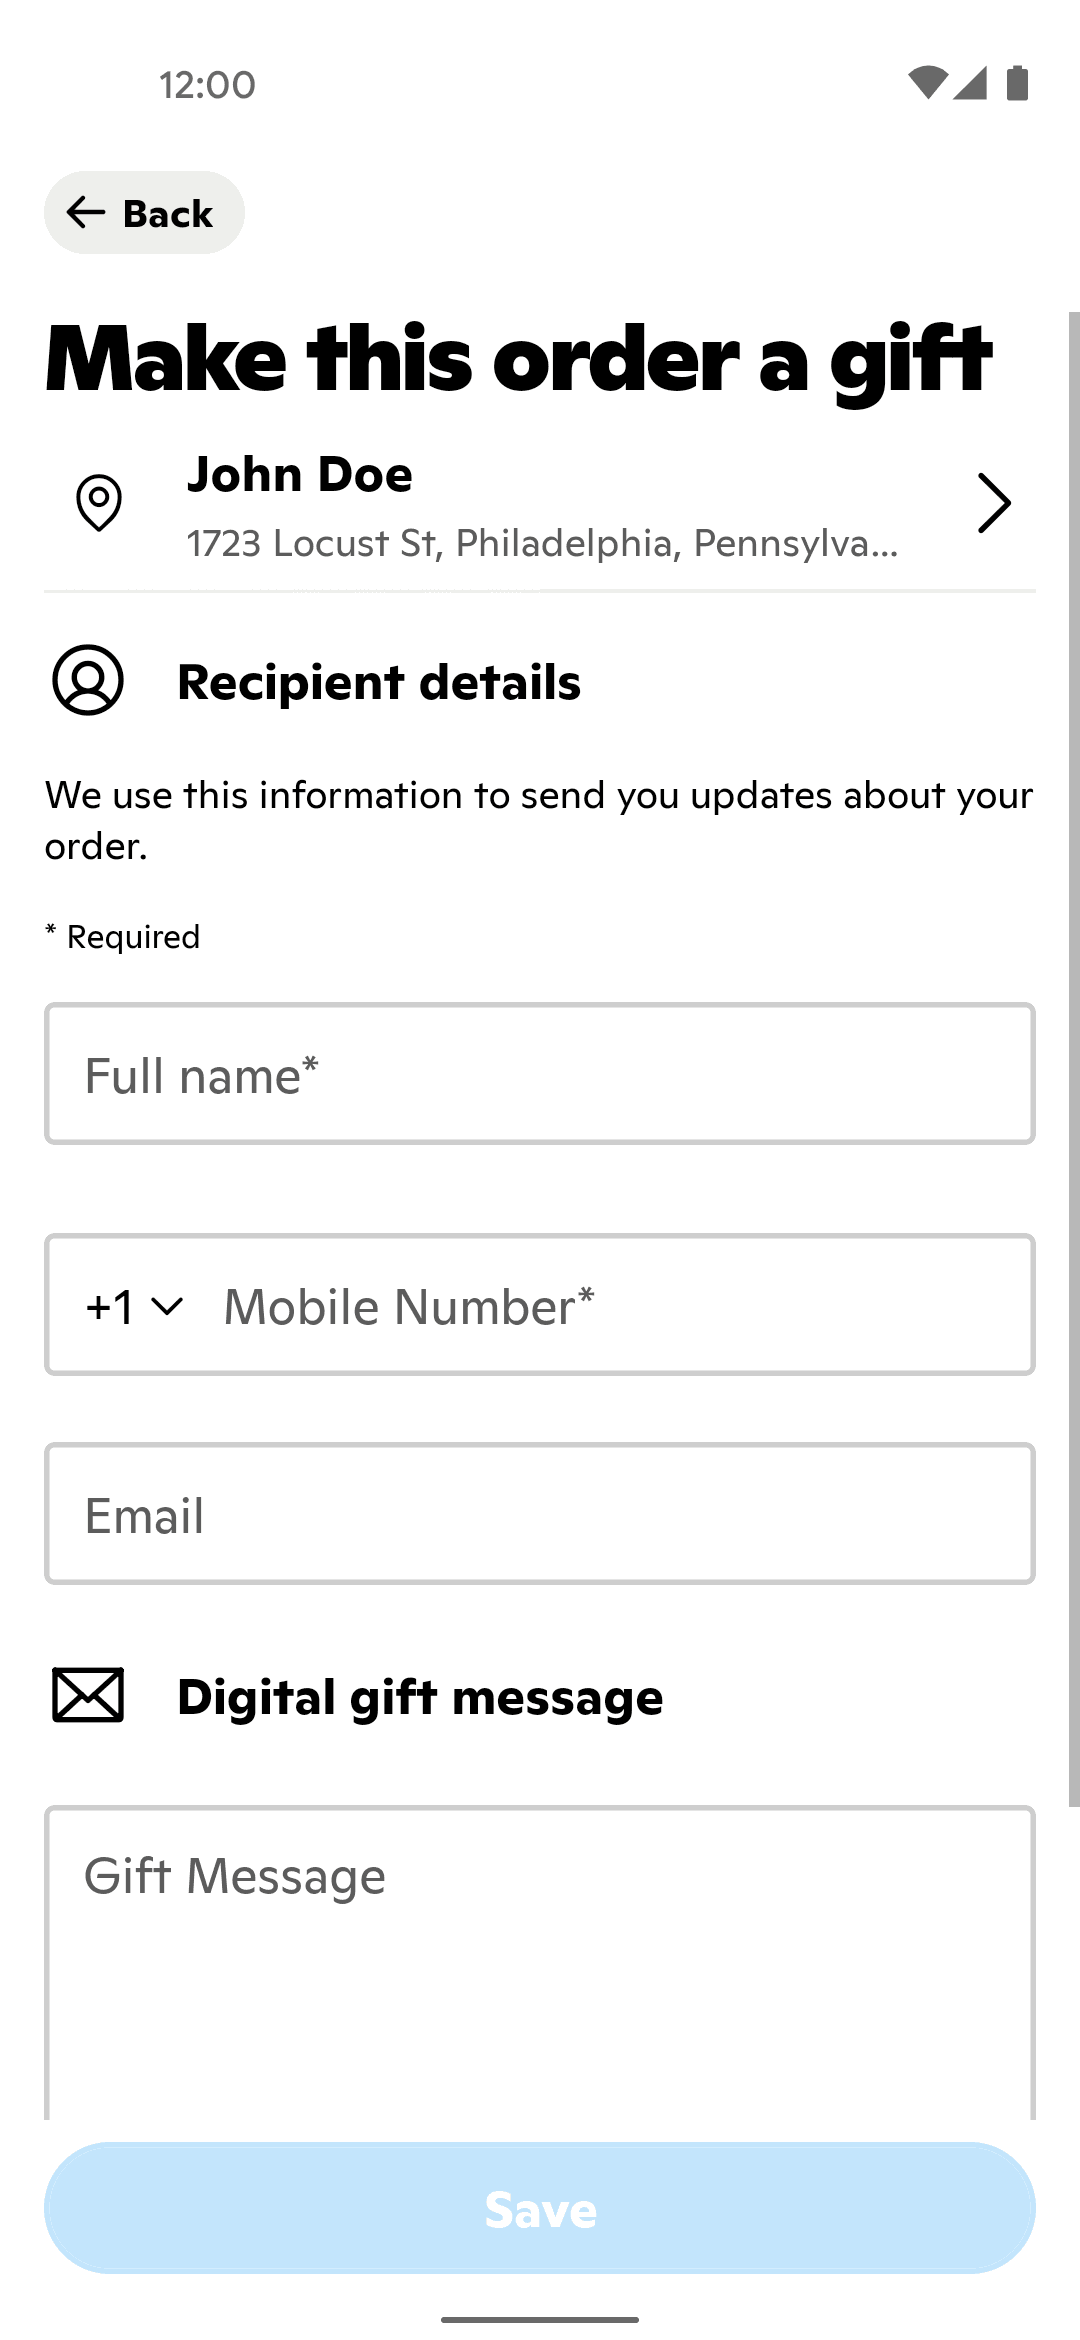Tap the battery status icon
This screenshot has width=1080, height=2340.
[1017, 83]
